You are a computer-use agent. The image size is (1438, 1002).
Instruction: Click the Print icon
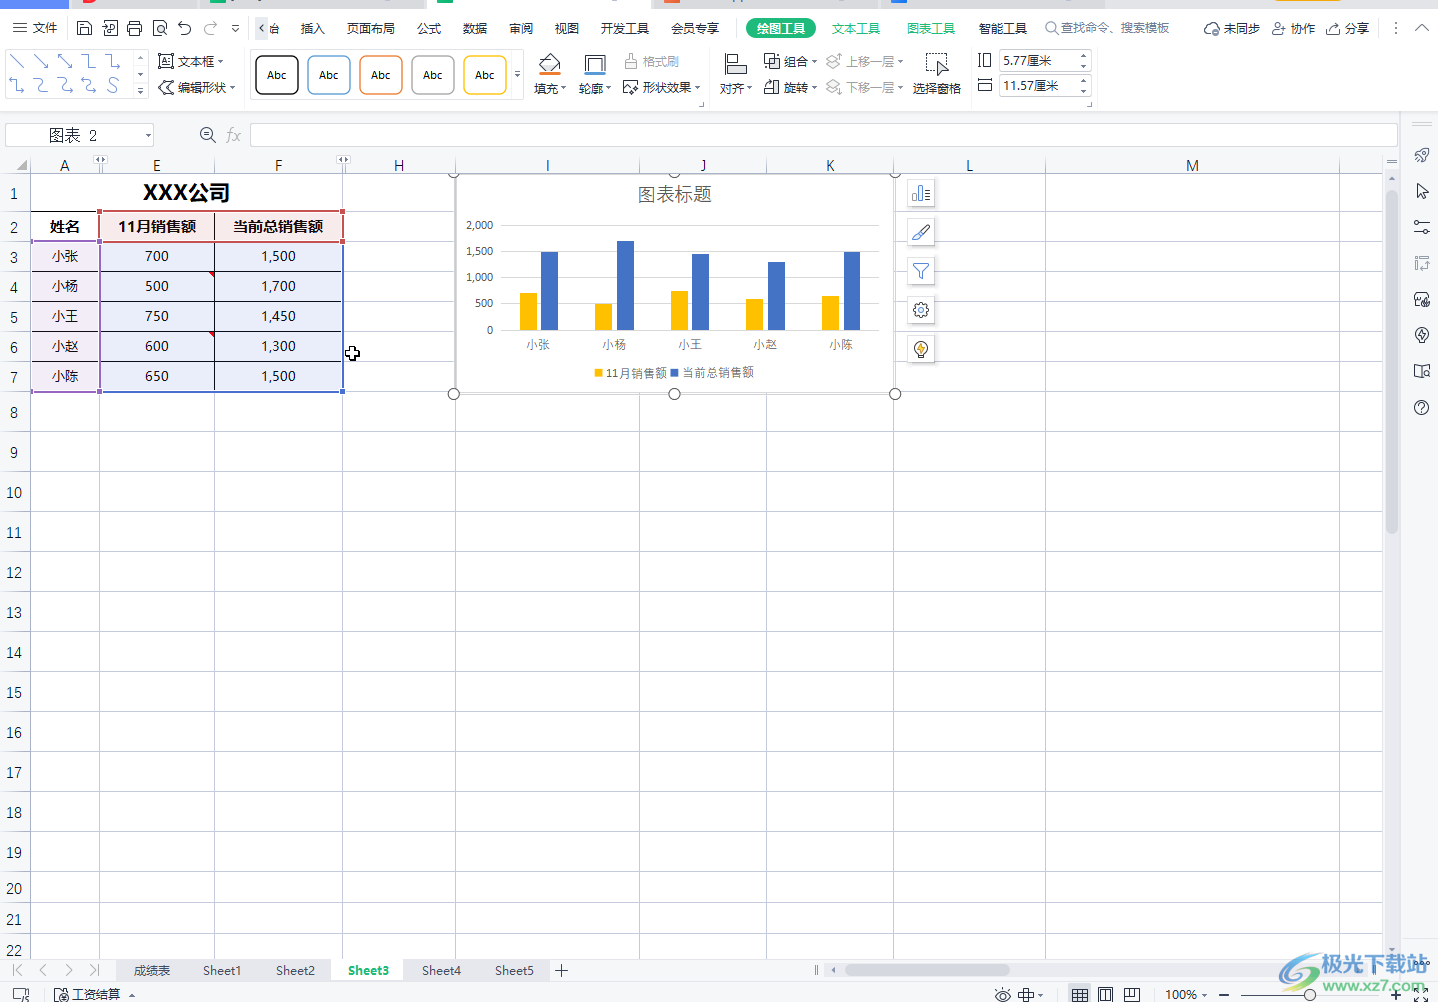(135, 28)
